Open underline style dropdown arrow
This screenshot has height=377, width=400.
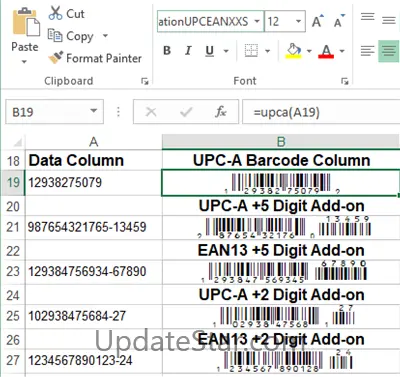click(x=226, y=51)
